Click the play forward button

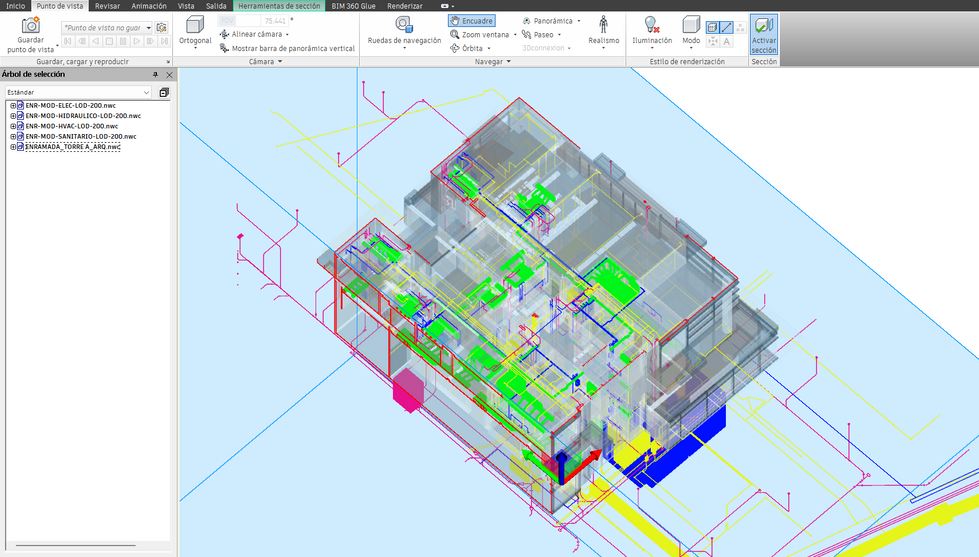(137, 41)
